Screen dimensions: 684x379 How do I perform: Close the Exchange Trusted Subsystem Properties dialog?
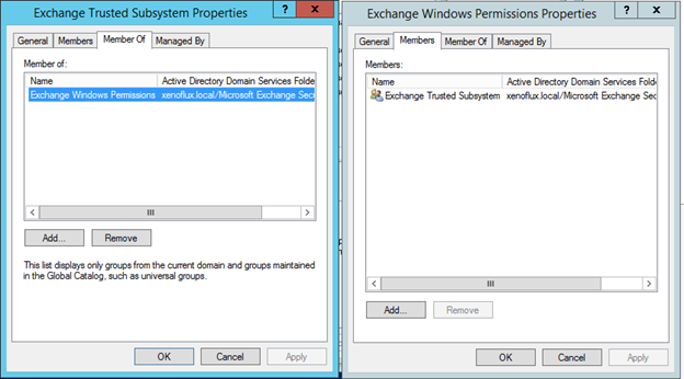(x=315, y=9)
